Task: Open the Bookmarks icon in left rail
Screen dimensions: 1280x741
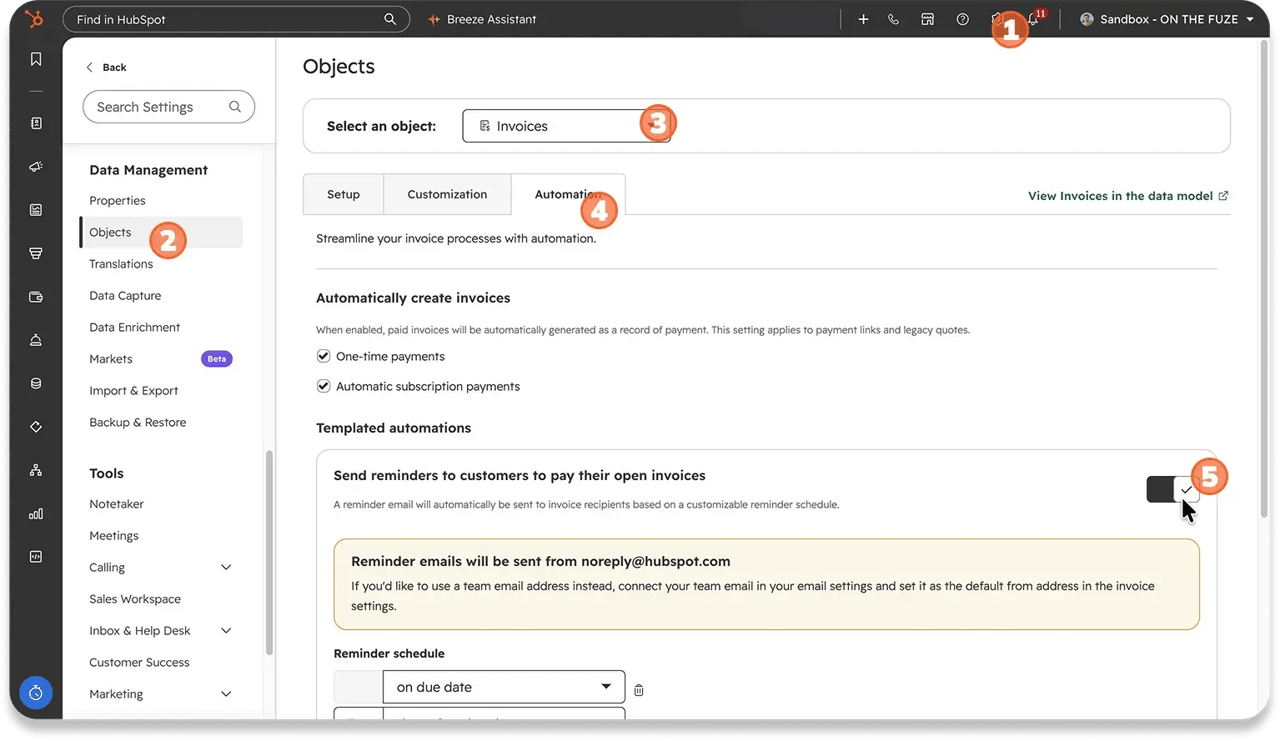Action: point(36,60)
